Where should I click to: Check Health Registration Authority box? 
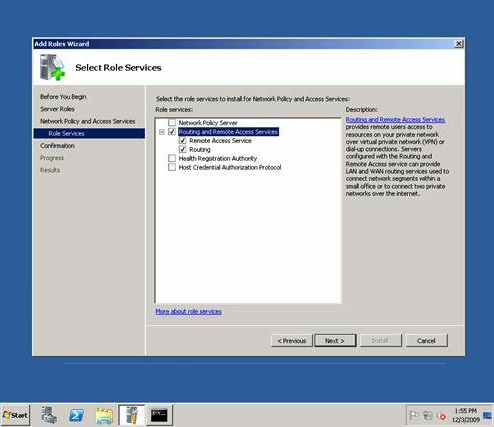point(172,158)
